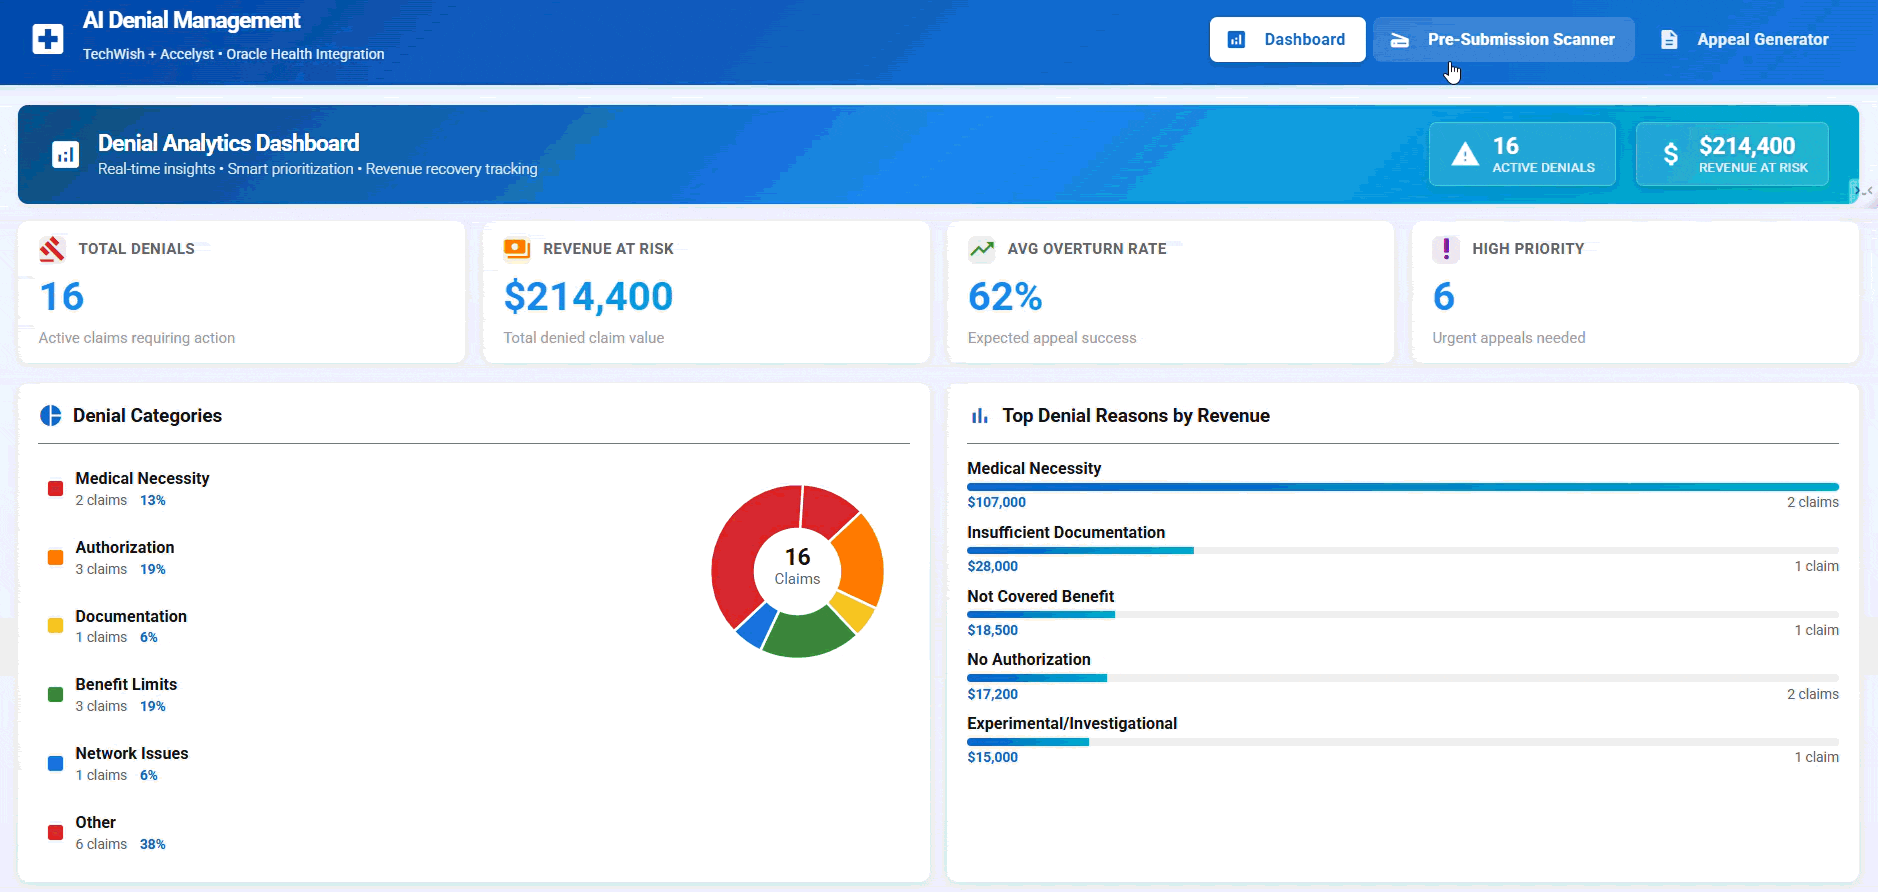Click the Total Denials gavel icon

tap(52, 249)
